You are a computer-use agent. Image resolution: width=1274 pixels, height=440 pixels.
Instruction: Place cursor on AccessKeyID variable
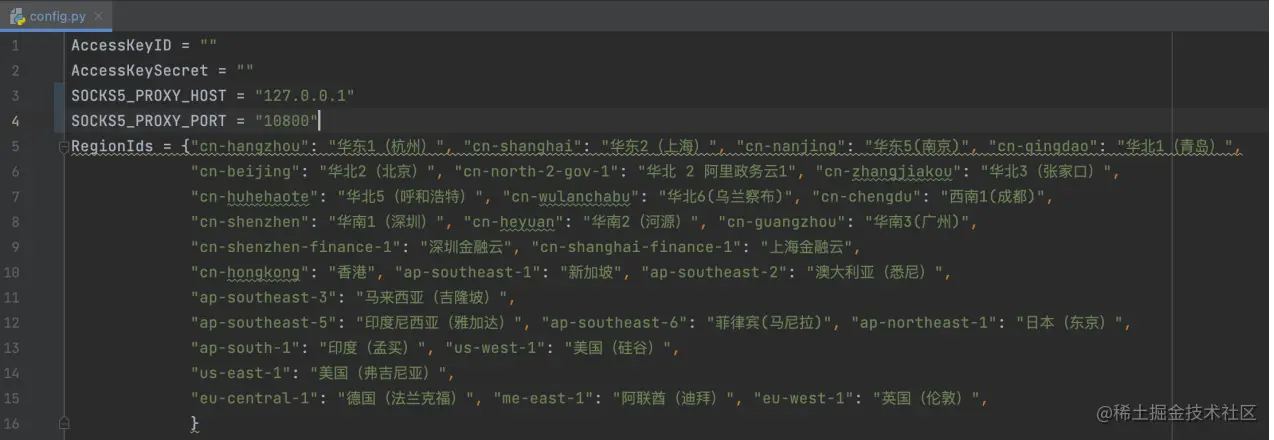click(x=120, y=46)
